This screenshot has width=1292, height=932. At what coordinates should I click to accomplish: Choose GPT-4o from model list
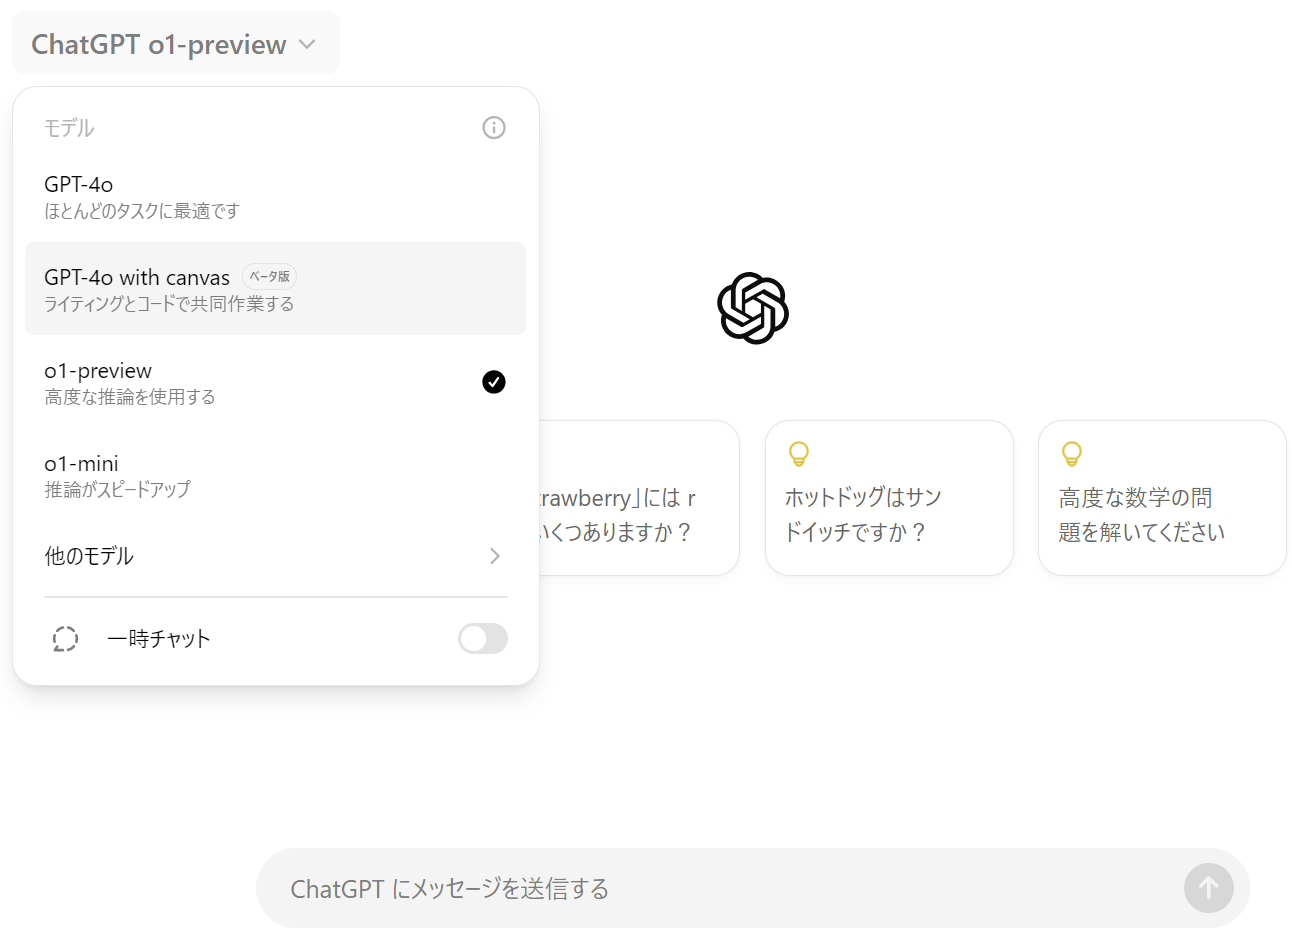(x=275, y=196)
